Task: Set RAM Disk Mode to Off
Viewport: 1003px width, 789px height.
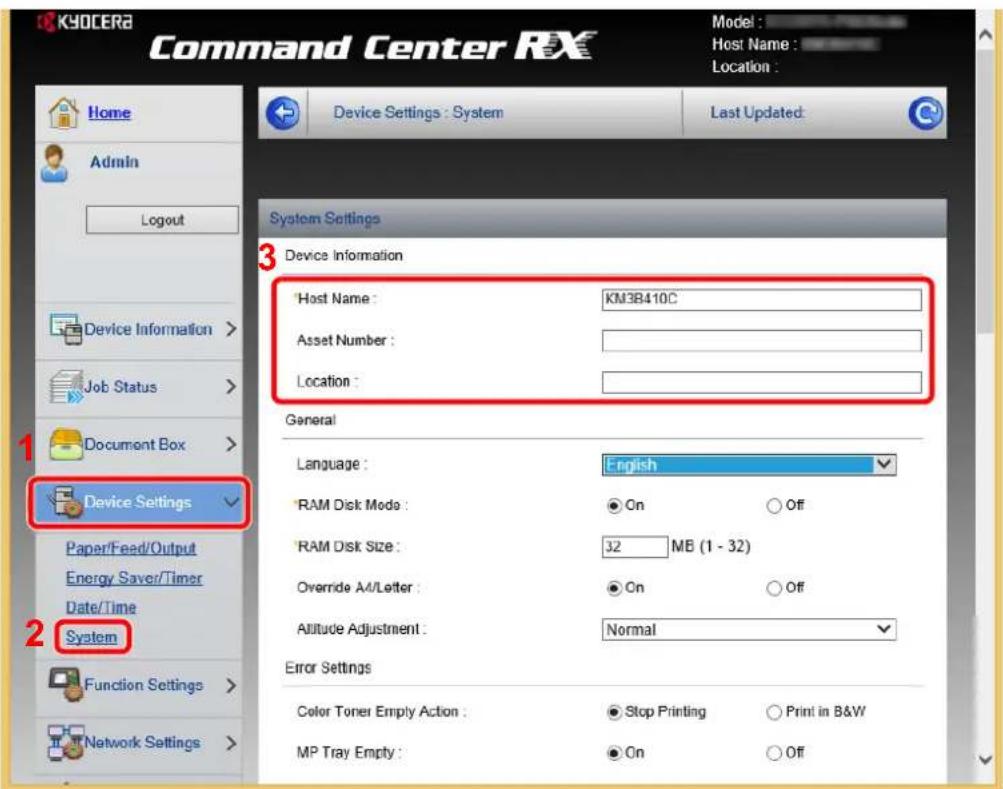Action: [773, 506]
